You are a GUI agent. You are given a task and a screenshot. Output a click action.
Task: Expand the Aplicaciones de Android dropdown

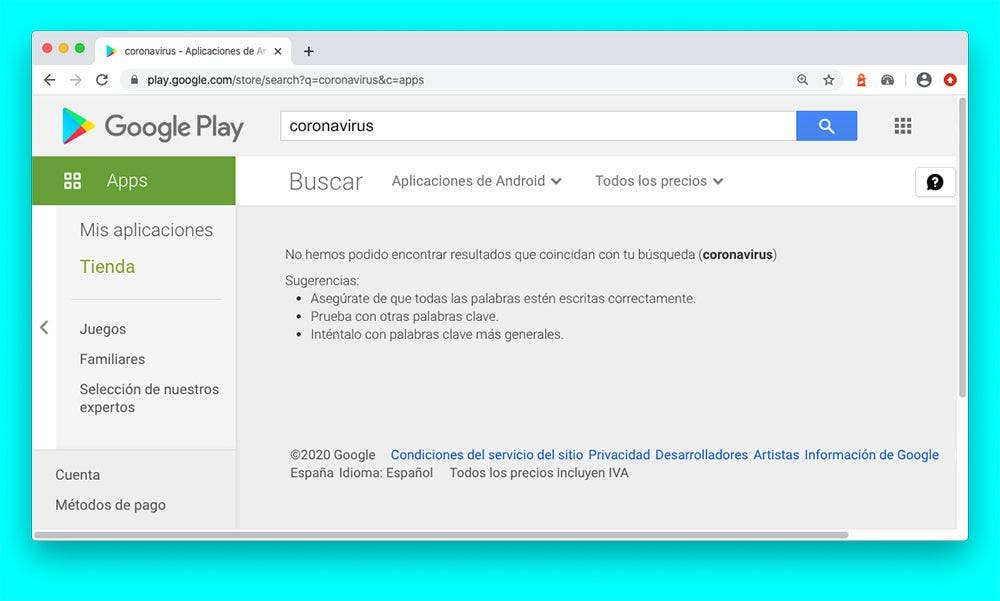[476, 181]
